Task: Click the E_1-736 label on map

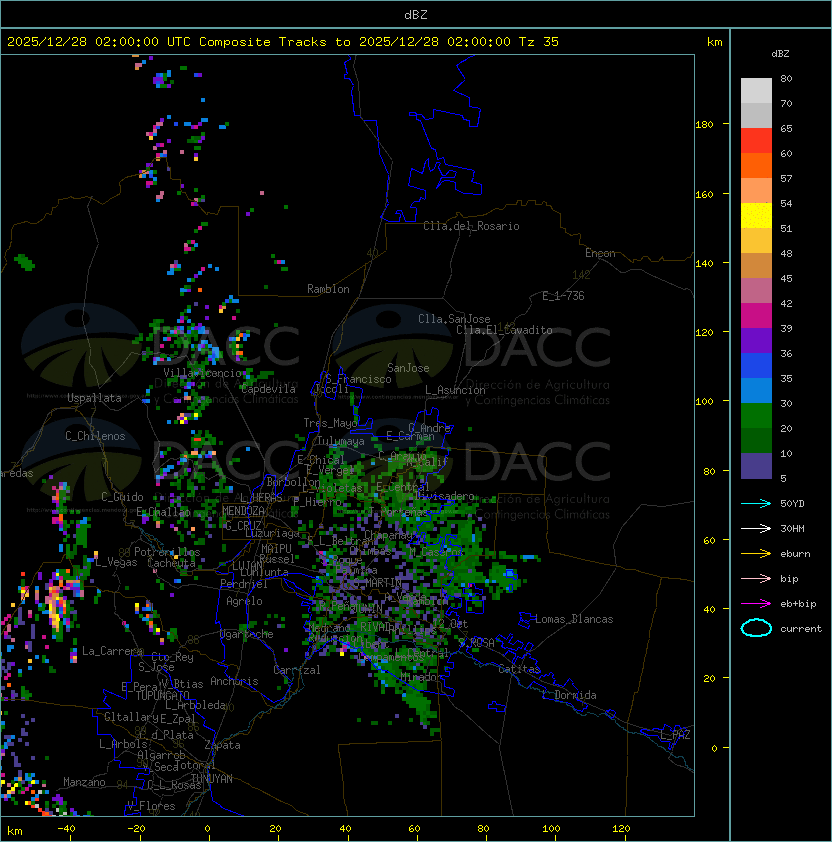Action: click(x=563, y=296)
